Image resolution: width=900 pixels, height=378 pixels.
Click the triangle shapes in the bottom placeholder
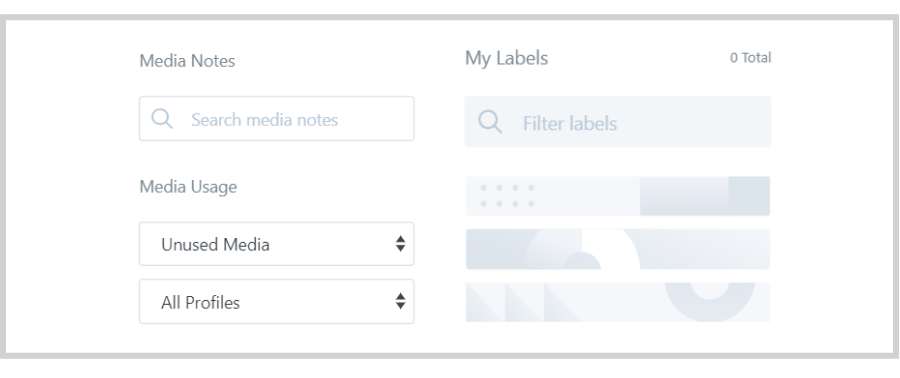(524, 302)
